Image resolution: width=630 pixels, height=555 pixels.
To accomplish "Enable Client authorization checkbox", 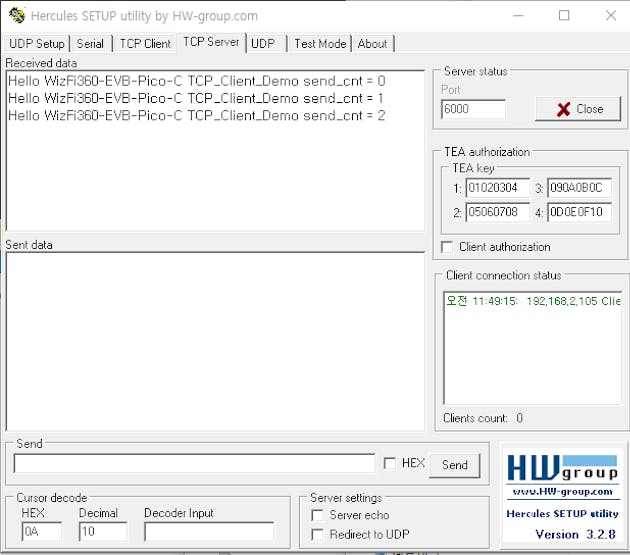I will click(447, 247).
